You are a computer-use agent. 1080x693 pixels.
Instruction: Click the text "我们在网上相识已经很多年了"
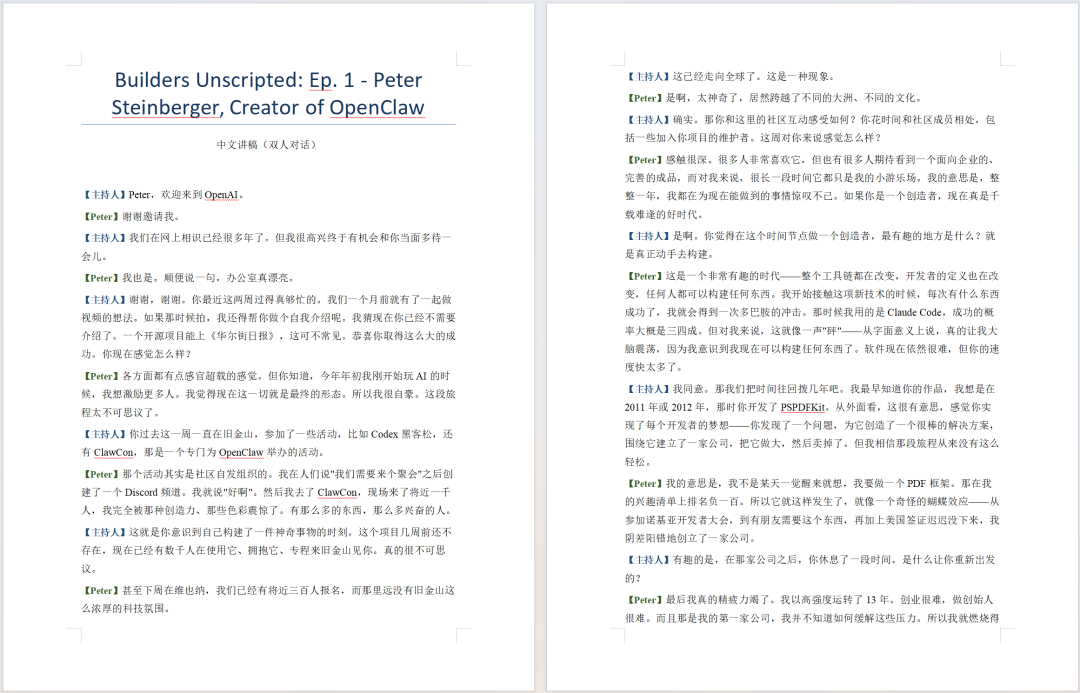tap(200, 238)
